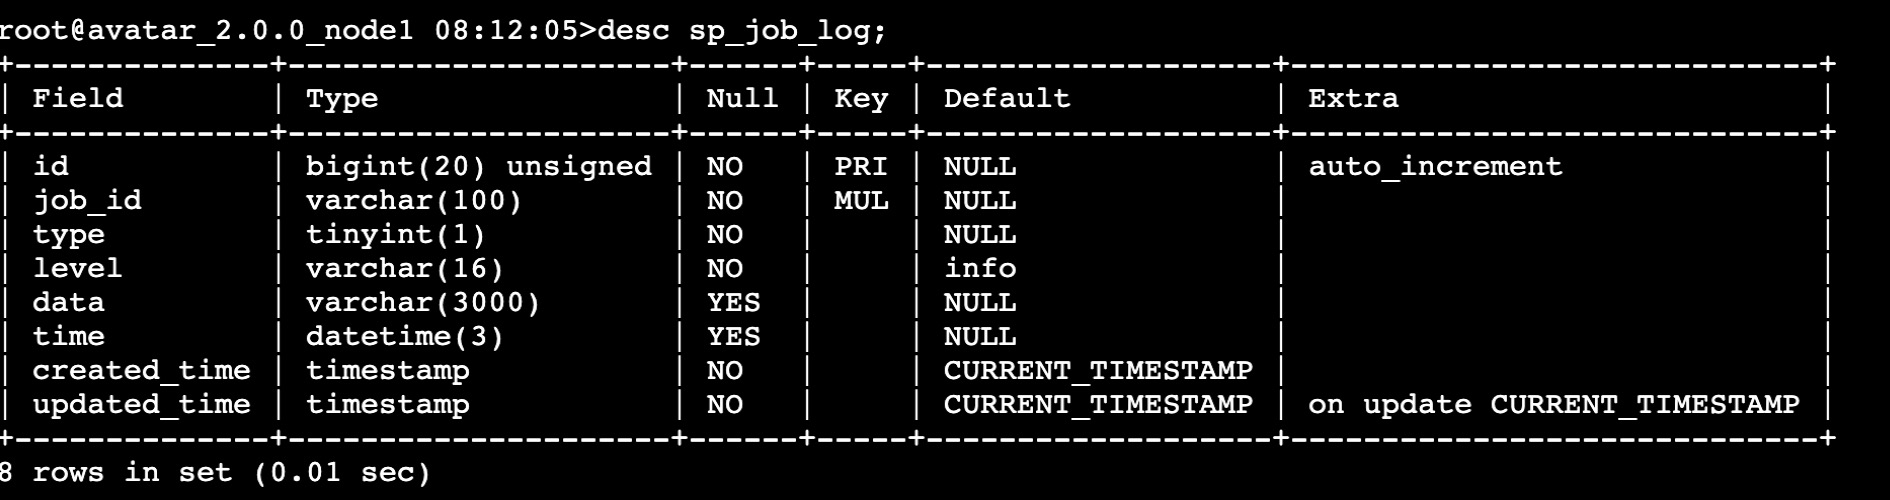1890x500 pixels.
Task: Select the job_id field name
Action: pyautogui.click(x=87, y=201)
